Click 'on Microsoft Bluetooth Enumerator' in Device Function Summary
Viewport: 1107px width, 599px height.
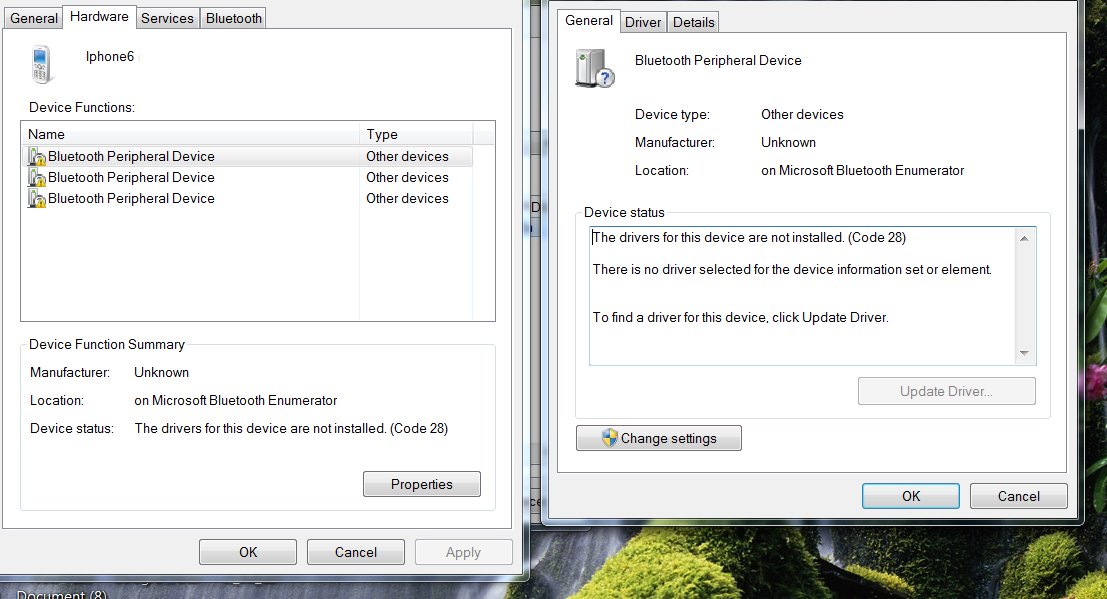pyautogui.click(x=236, y=401)
